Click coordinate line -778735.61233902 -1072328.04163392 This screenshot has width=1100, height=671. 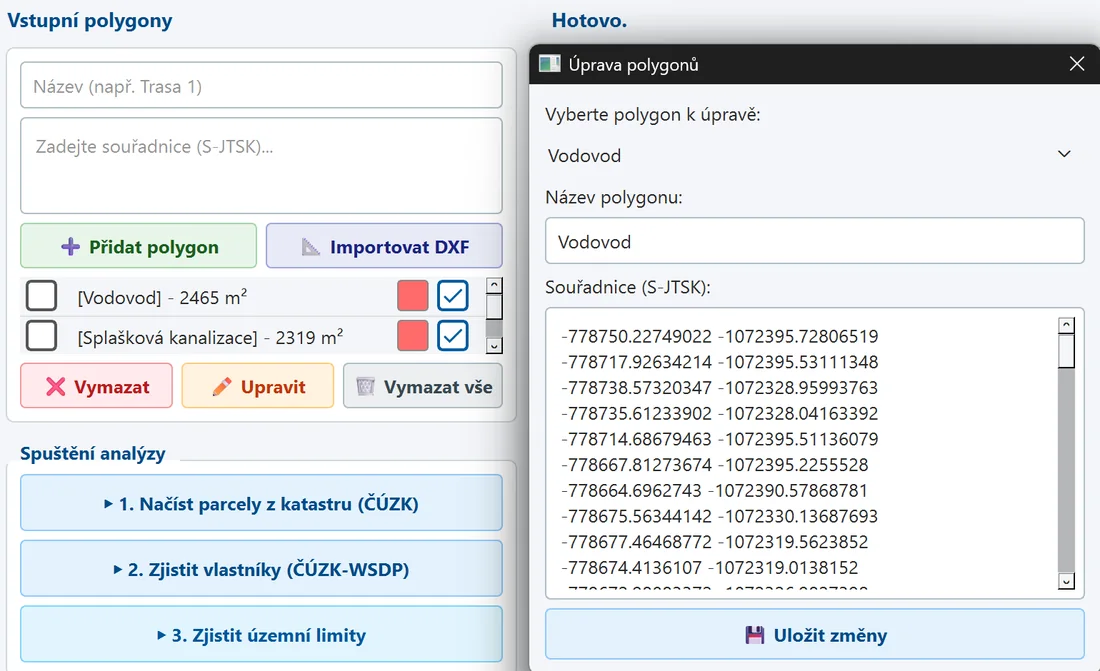[x=720, y=413]
